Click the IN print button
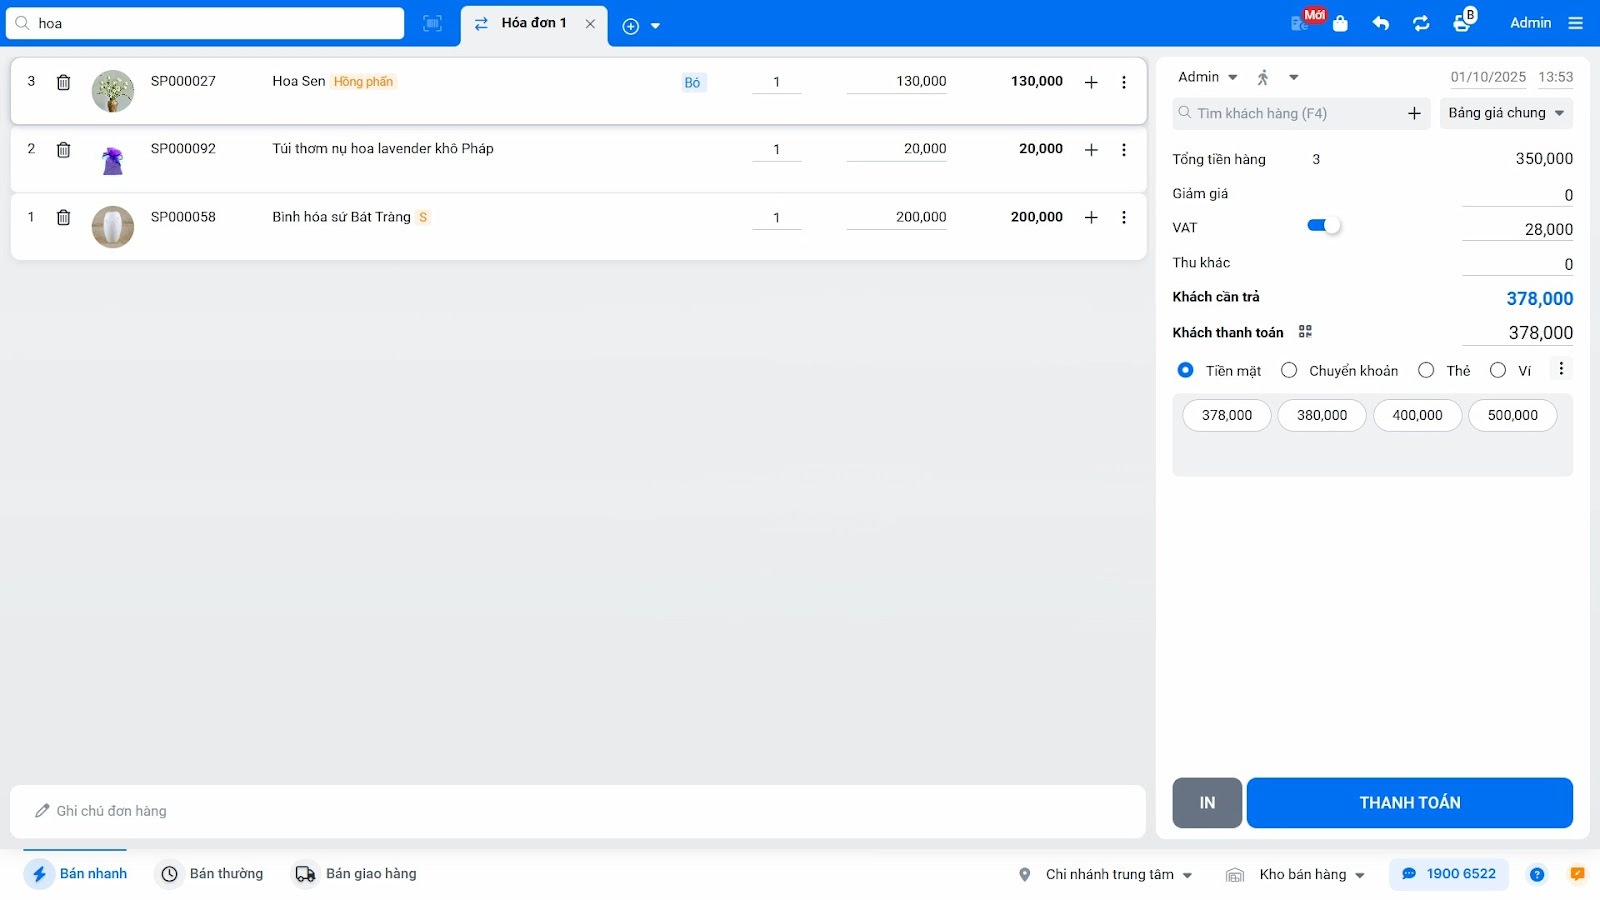 [1207, 803]
